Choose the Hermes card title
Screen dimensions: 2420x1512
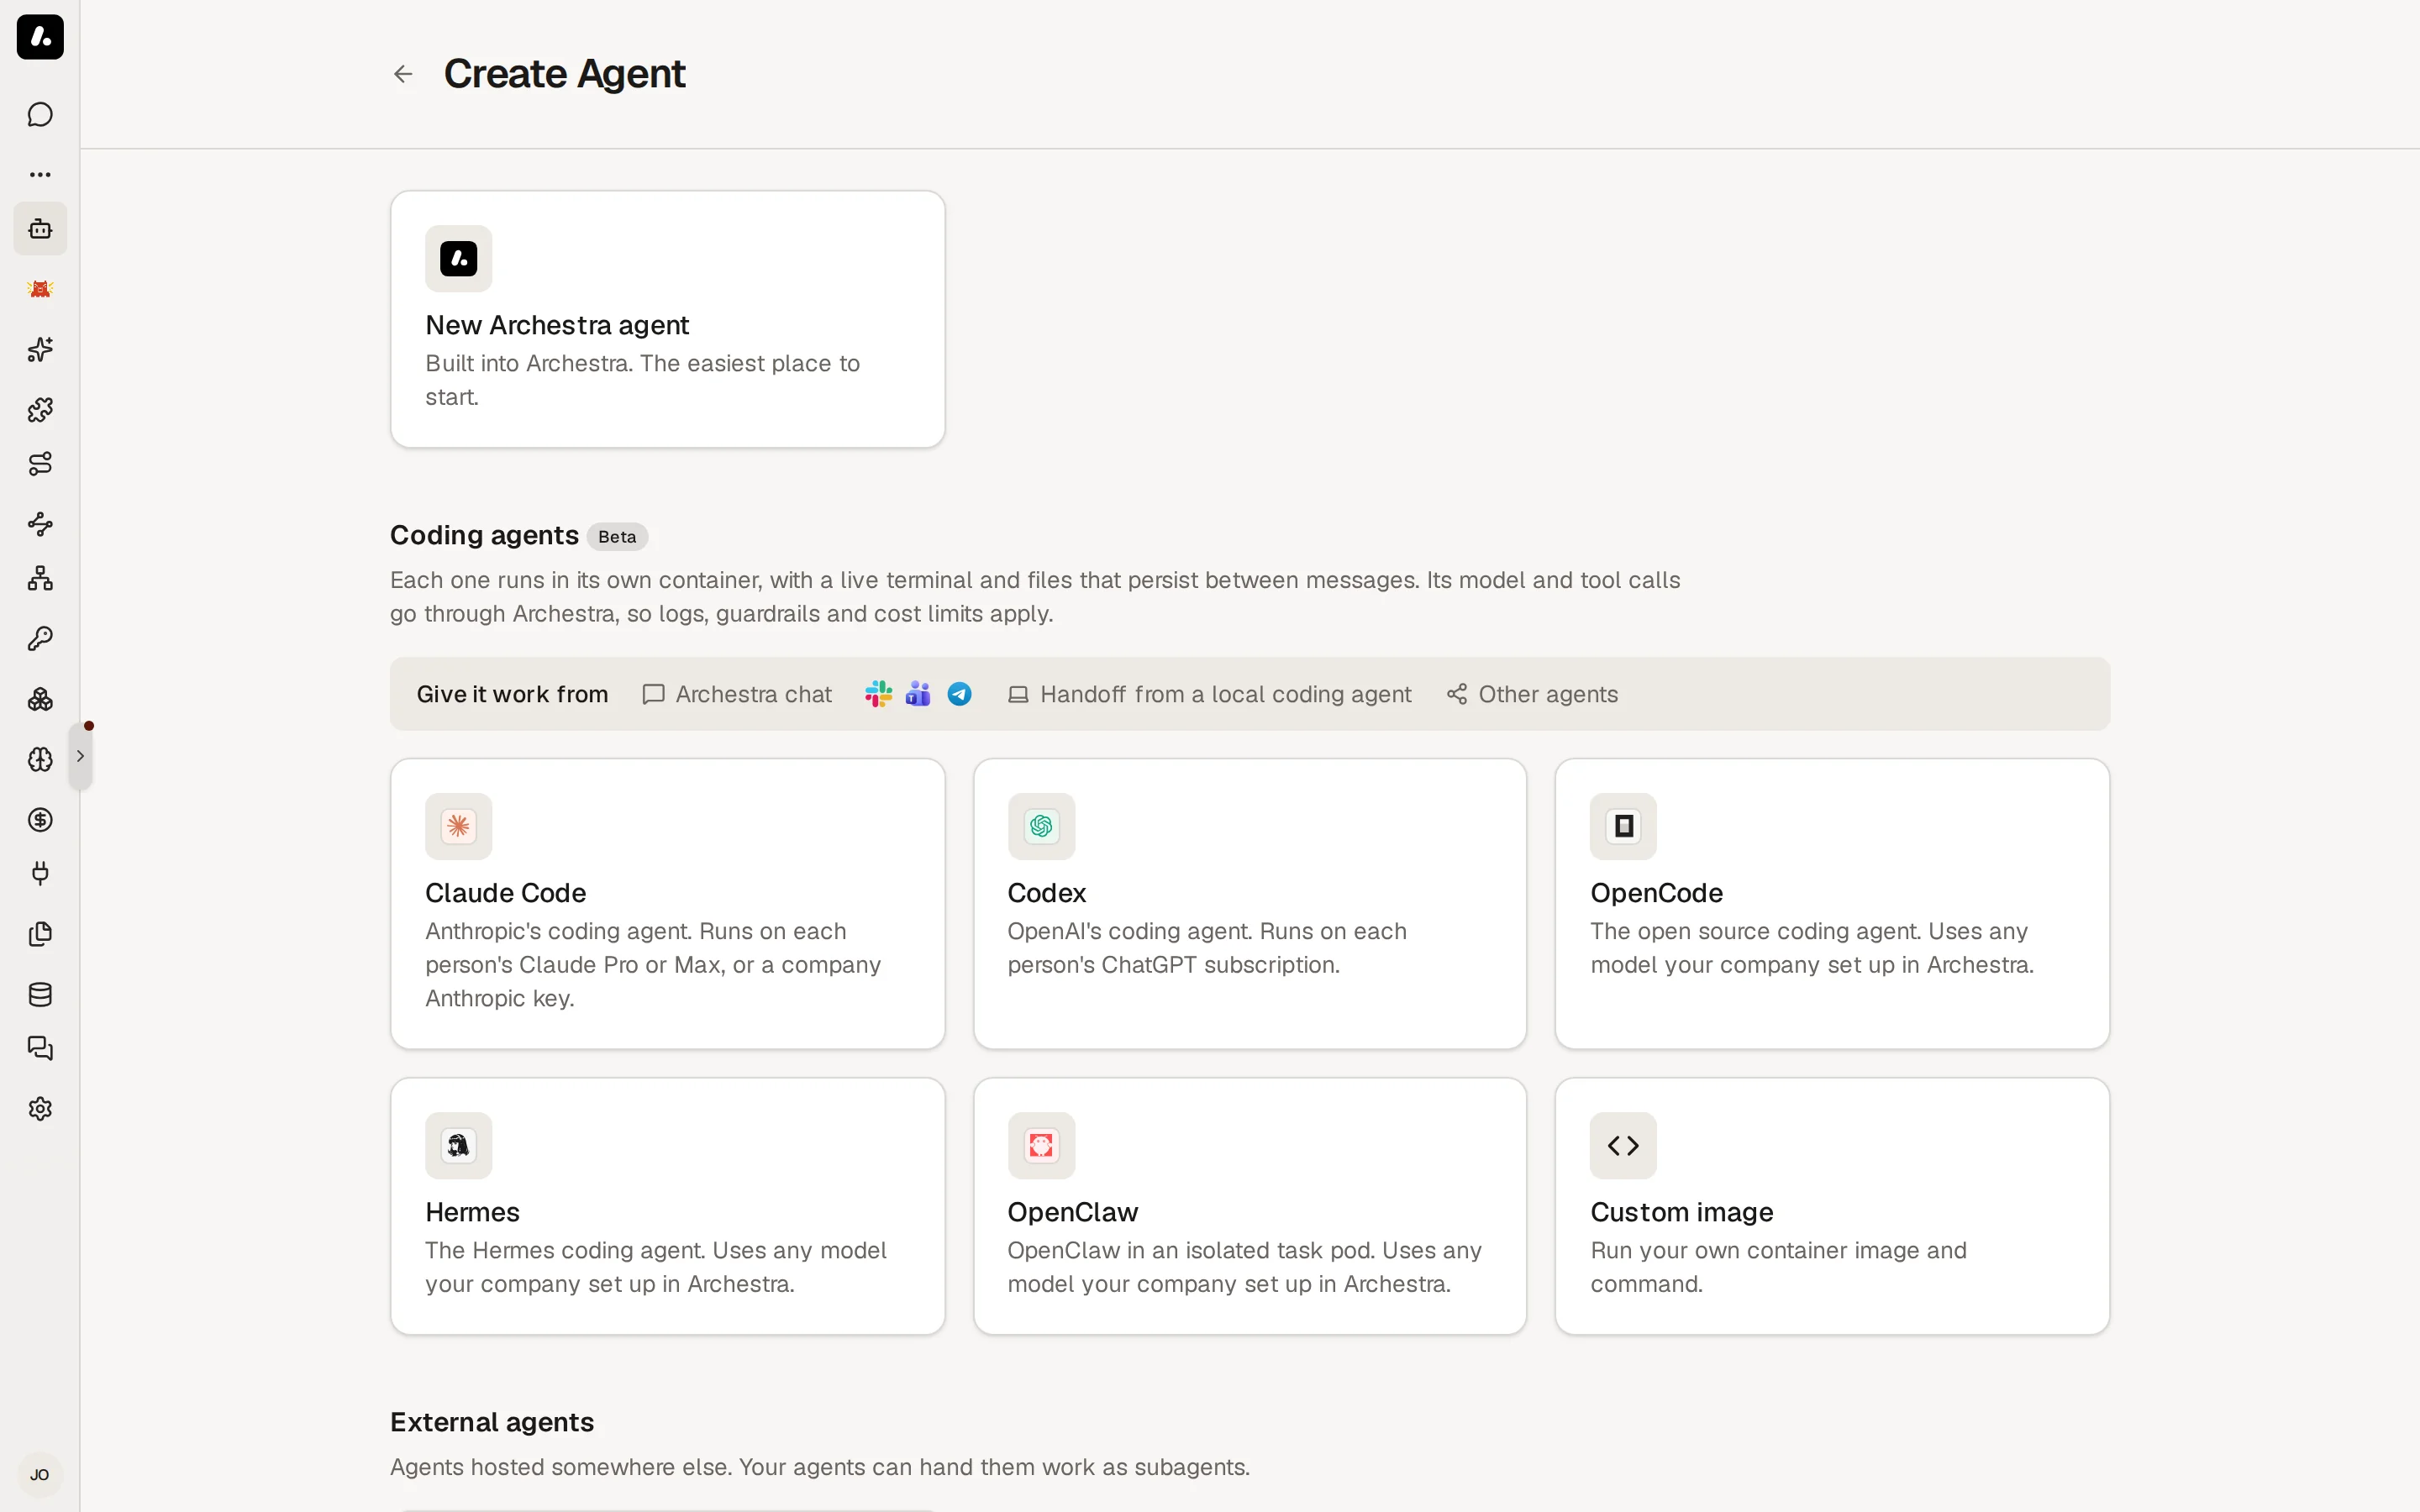[473, 1212]
